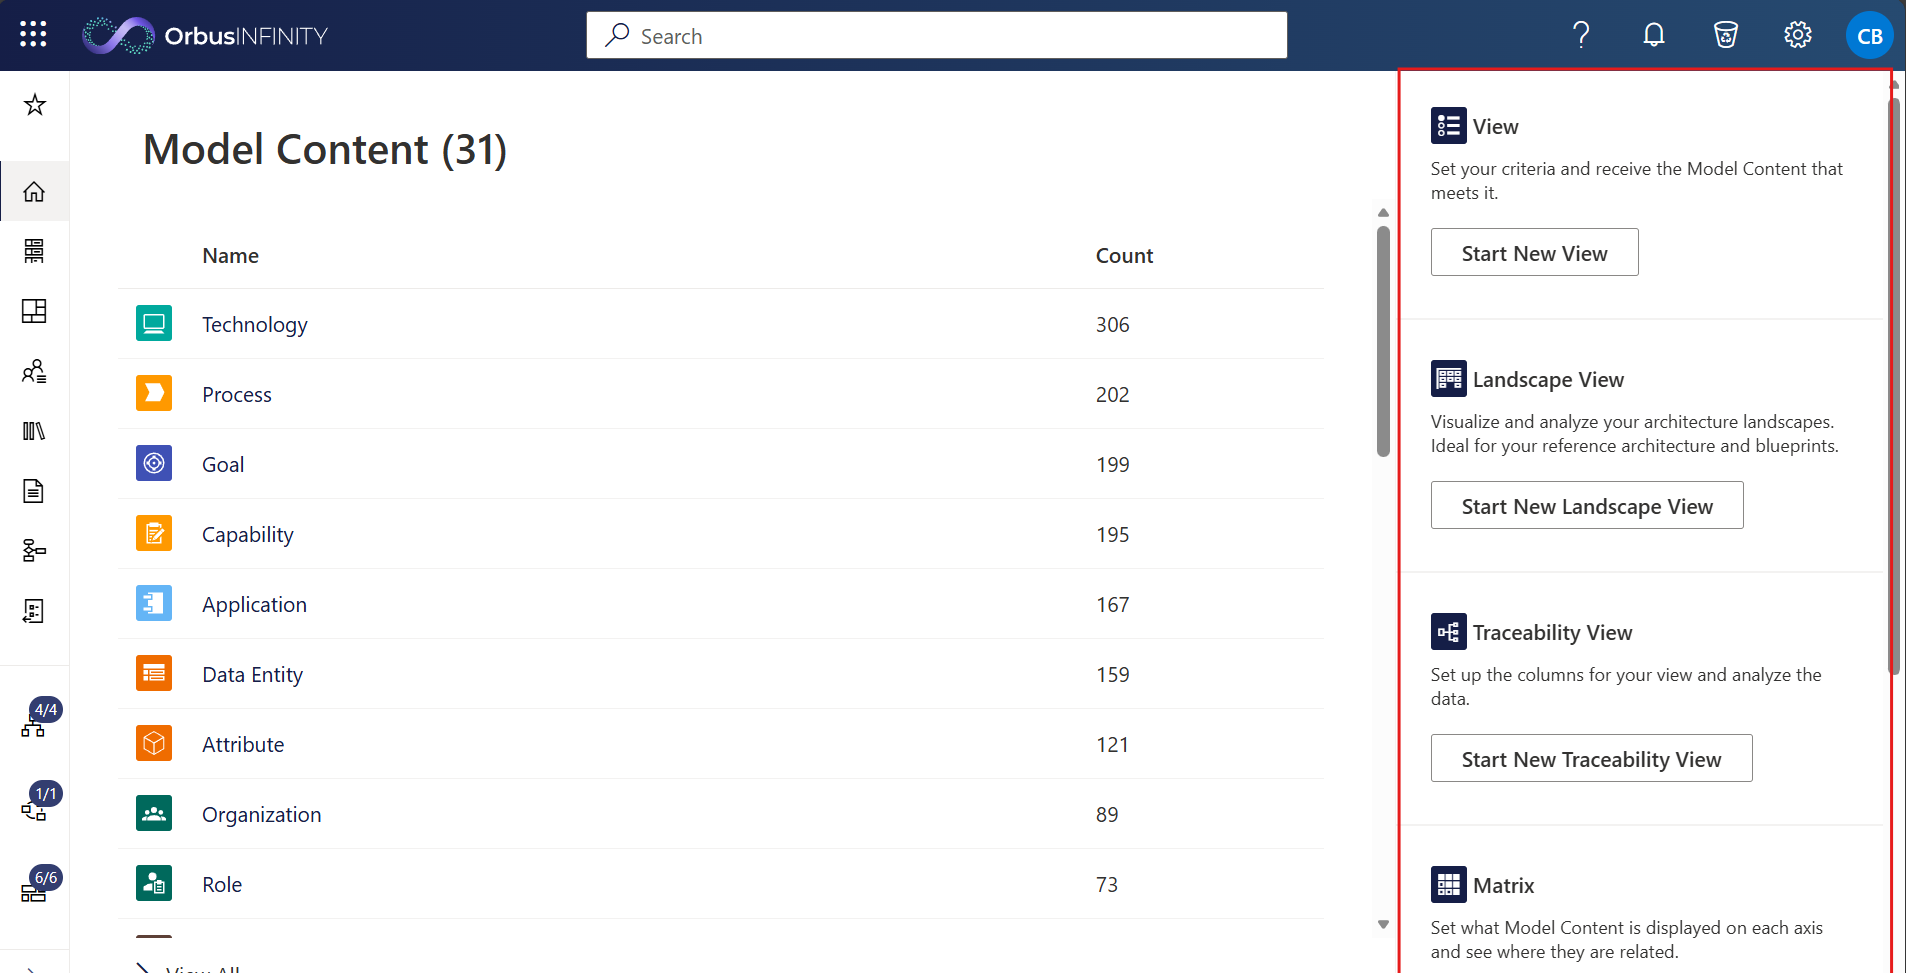The height and width of the screenshot is (973, 1906).
Task: Open the Data Entity model content link
Action: [x=252, y=675]
